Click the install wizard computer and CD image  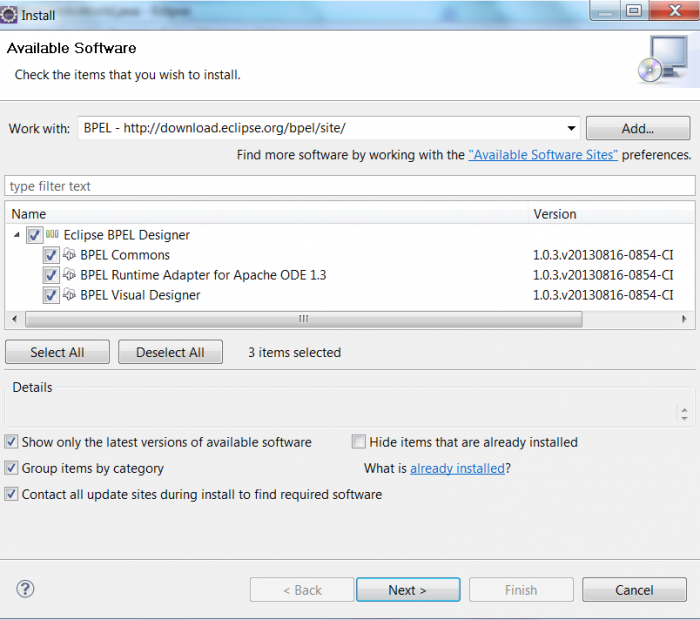click(x=663, y=59)
